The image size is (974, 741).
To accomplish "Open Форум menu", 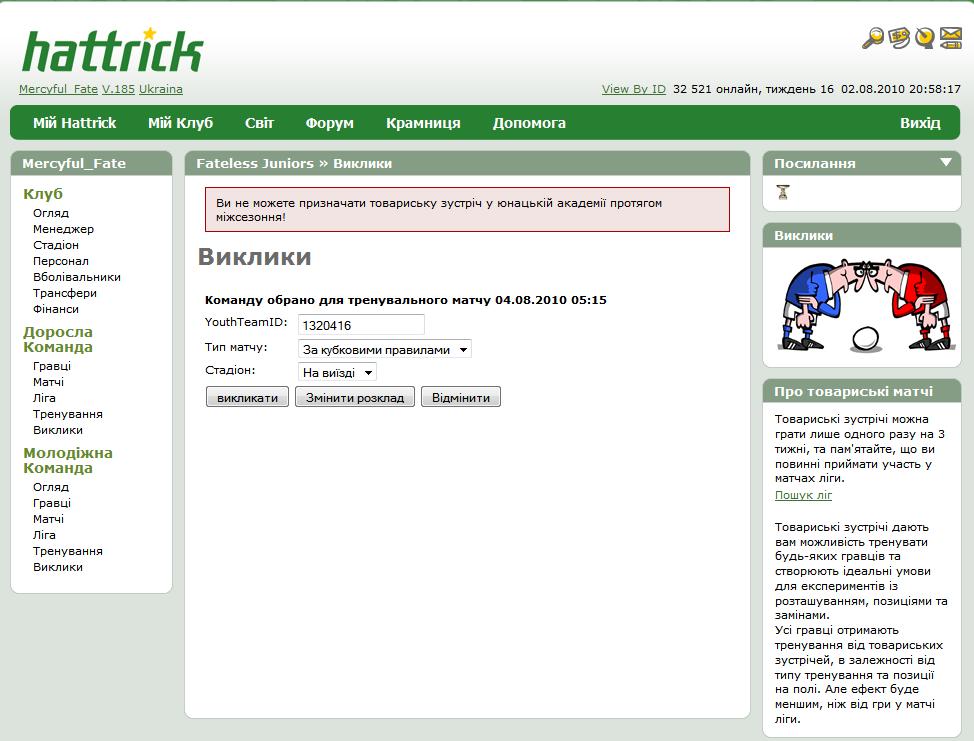I will (x=329, y=123).
